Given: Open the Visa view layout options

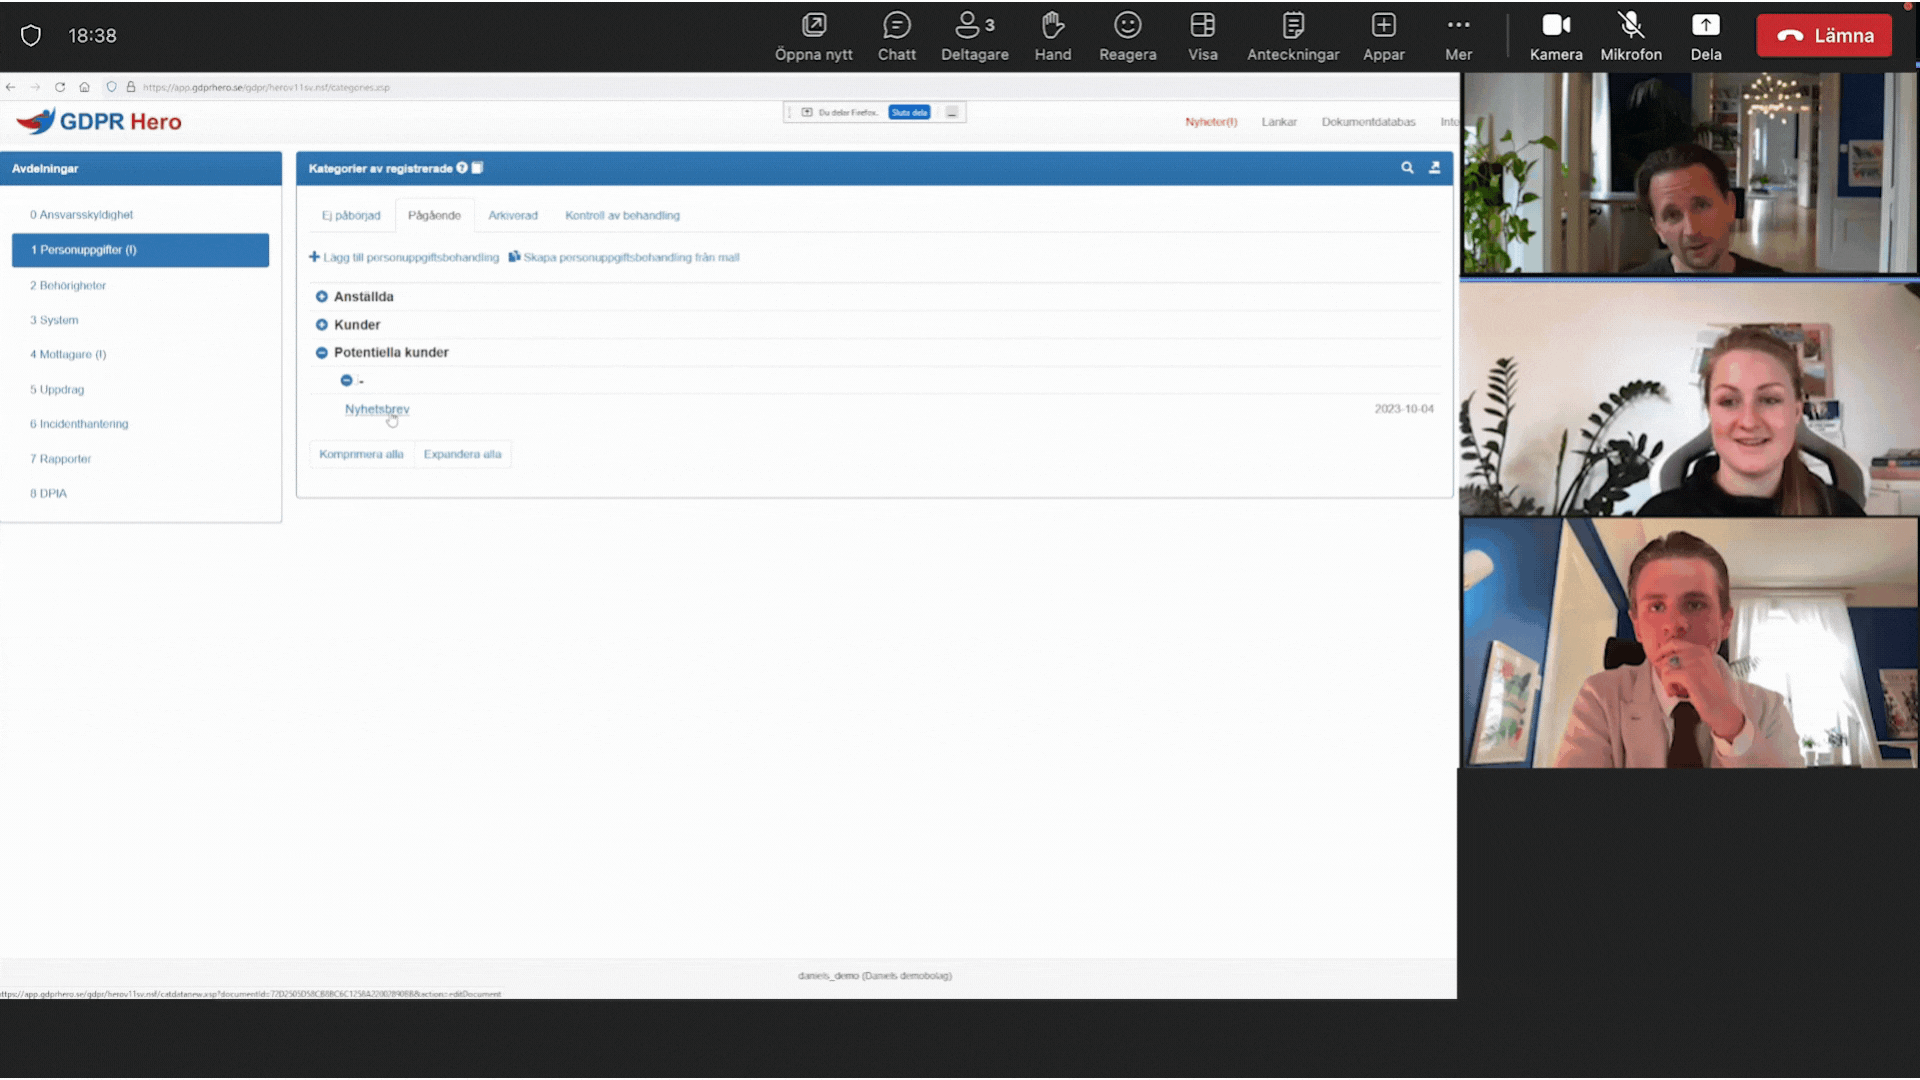Looking at the screenshot, I should coord(1202,36).
